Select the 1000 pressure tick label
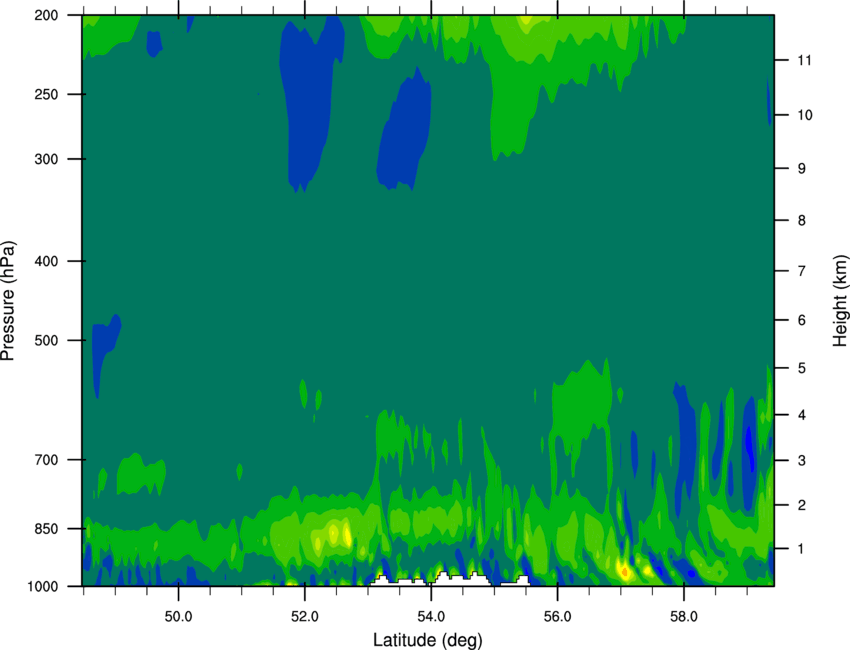 pyautogui.click(x=42, y=586)
